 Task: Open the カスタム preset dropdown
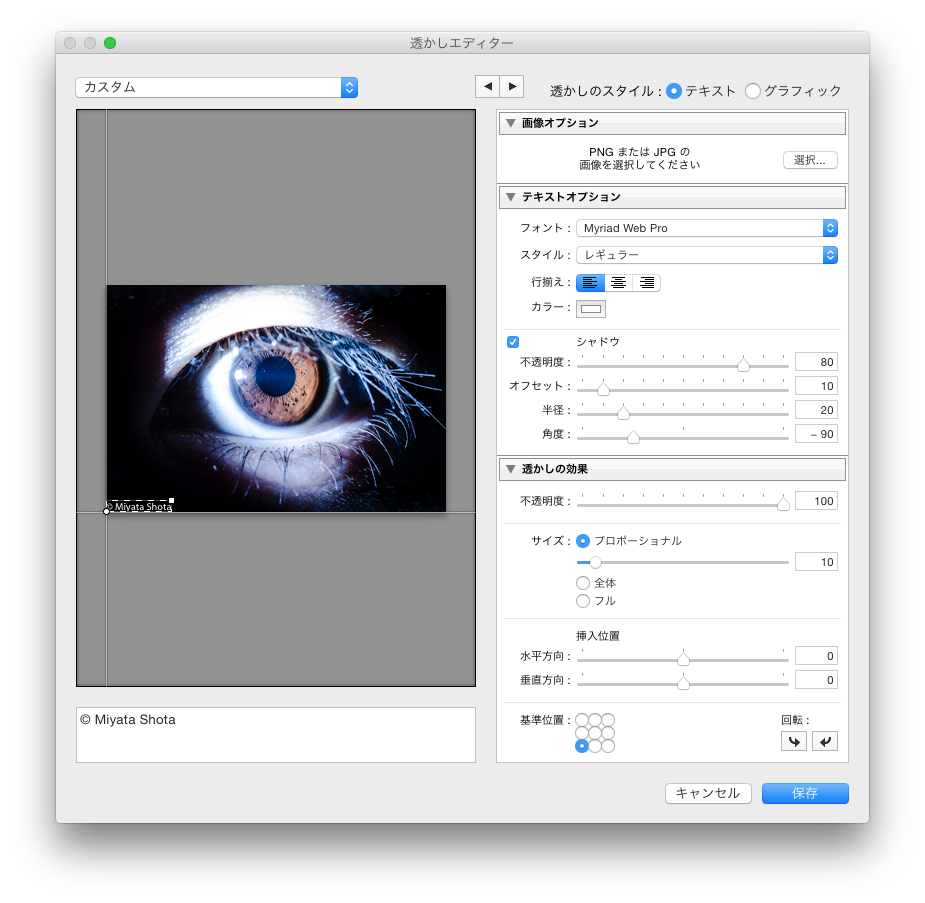click(217, 87)
